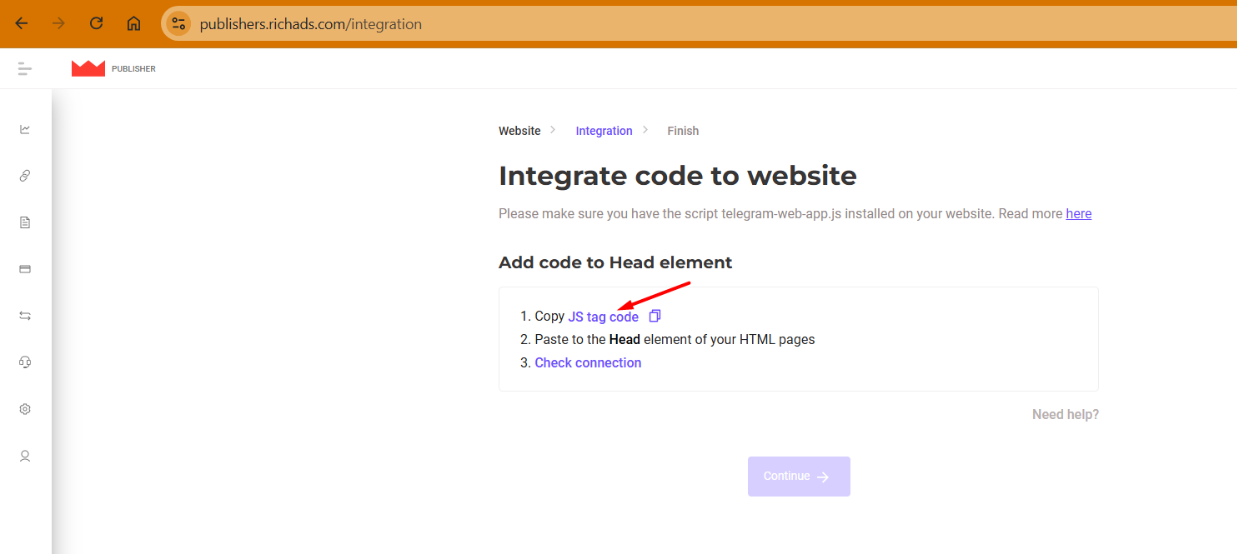The height and width of the screenshot is (557, 1237).
Task: Select the payment card icon in sidebar
Action: click(25, 269)
